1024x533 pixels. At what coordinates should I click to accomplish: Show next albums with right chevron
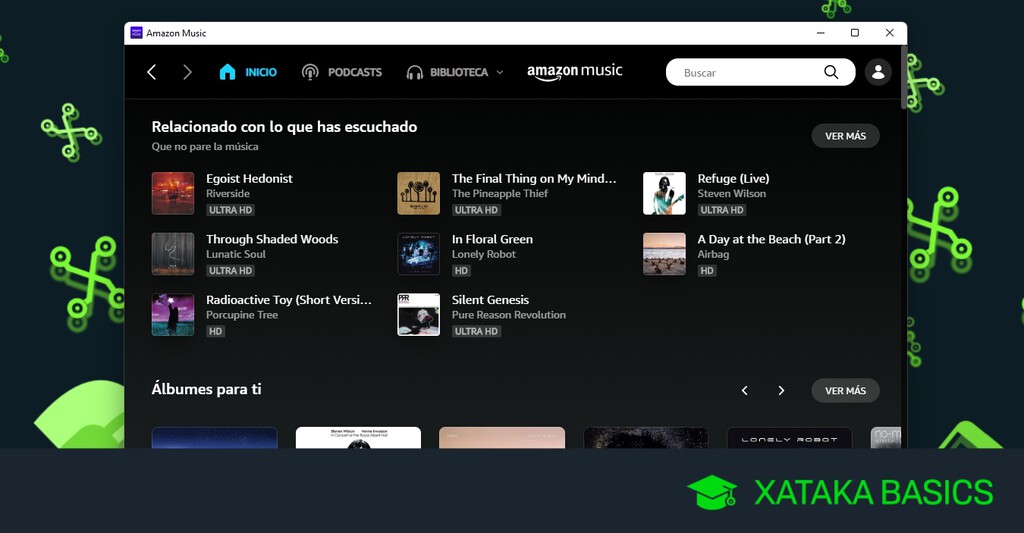(x=781, y=391)
